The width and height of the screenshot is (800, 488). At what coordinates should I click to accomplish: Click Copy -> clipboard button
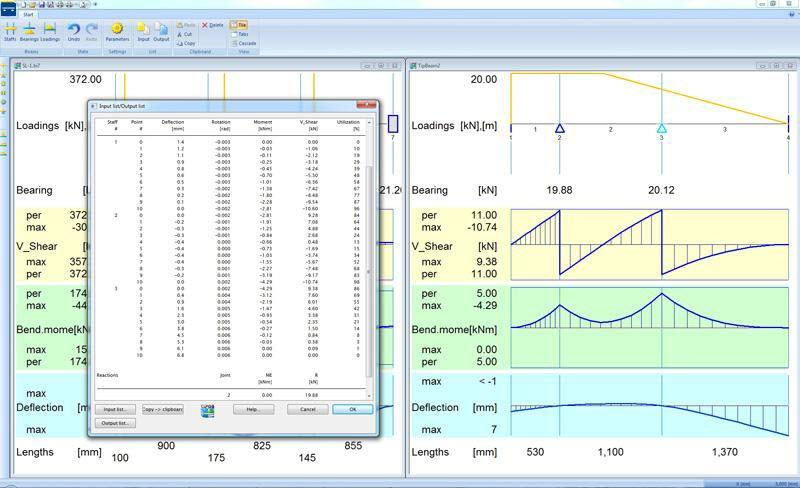[x=161, y=409]
